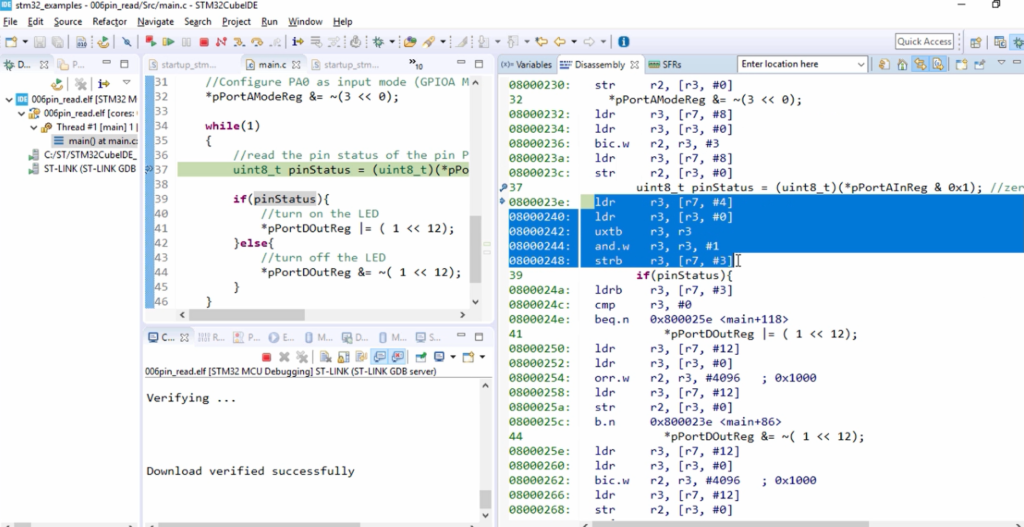Maximize the editor area panel

479,64
